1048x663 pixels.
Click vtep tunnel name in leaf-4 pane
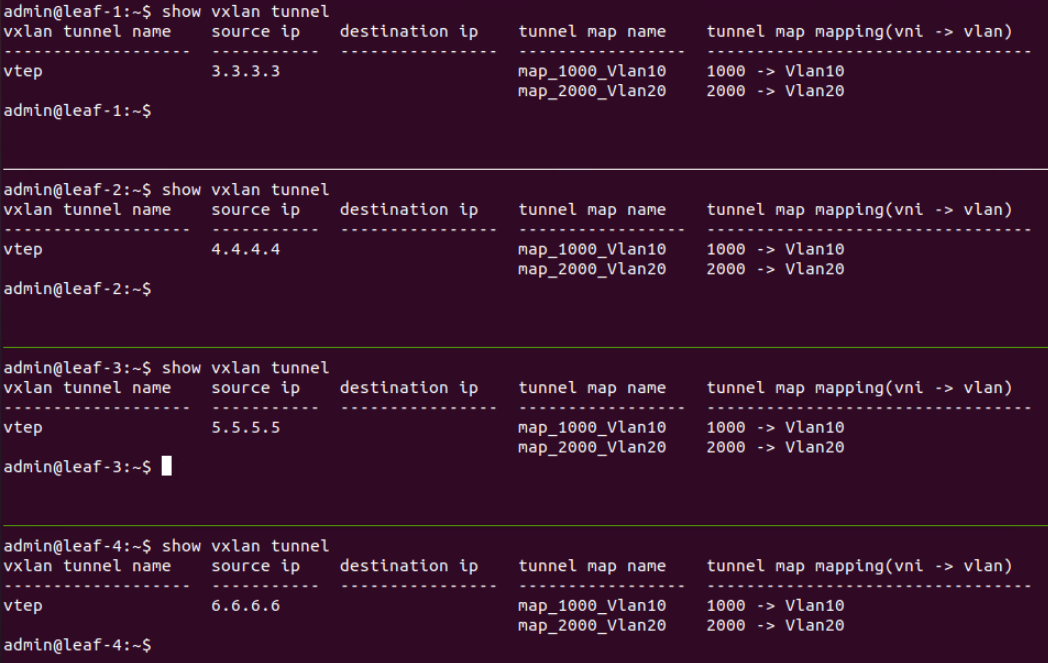pos(23,606)
